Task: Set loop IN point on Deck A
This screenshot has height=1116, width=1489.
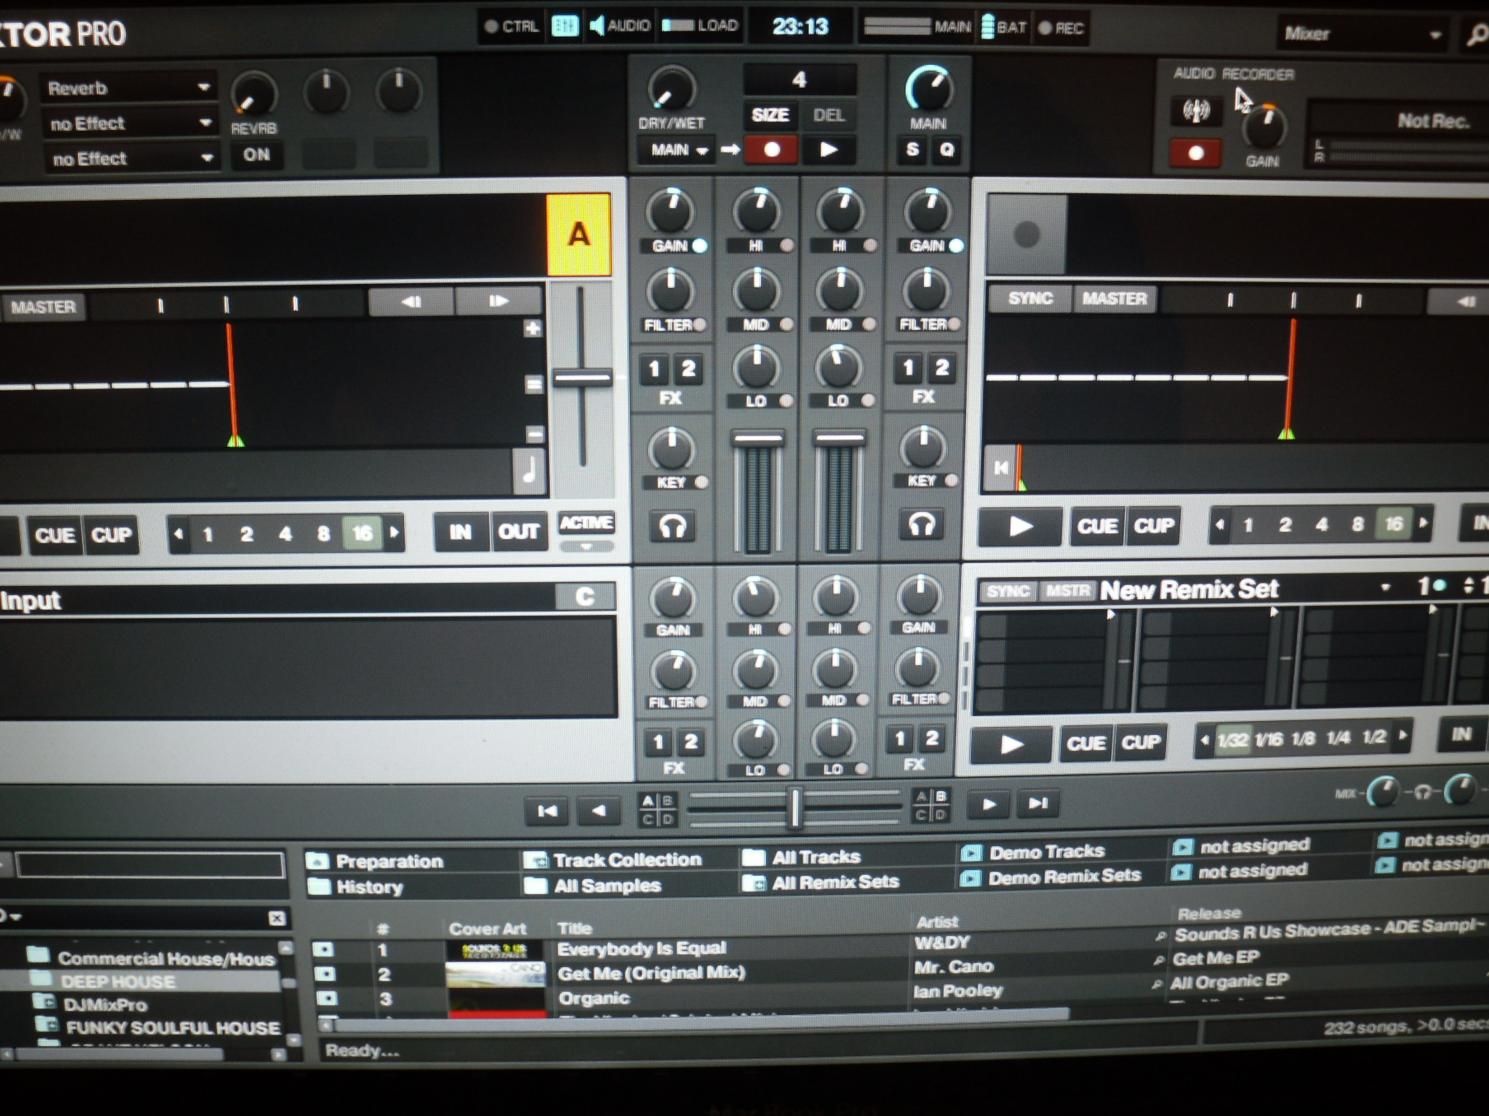Action: click(x=460, y=532)
